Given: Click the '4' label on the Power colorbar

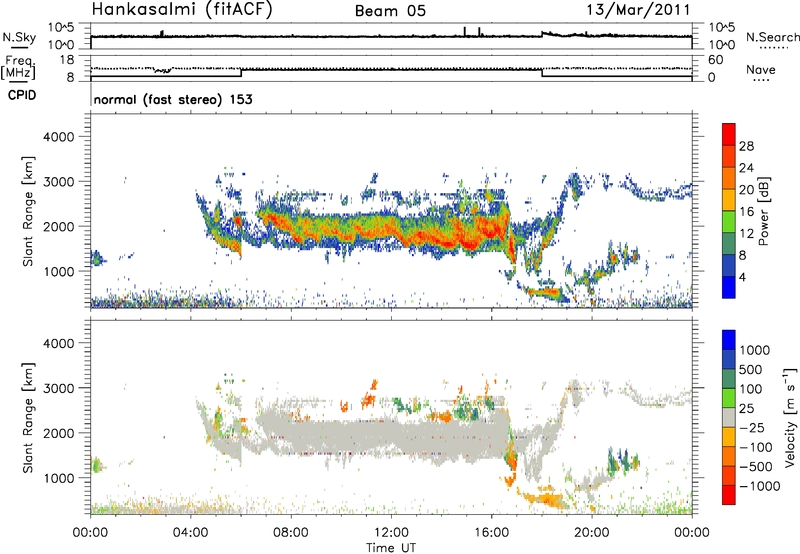Looking at the screenshot, I should click(x=742, y=277).
